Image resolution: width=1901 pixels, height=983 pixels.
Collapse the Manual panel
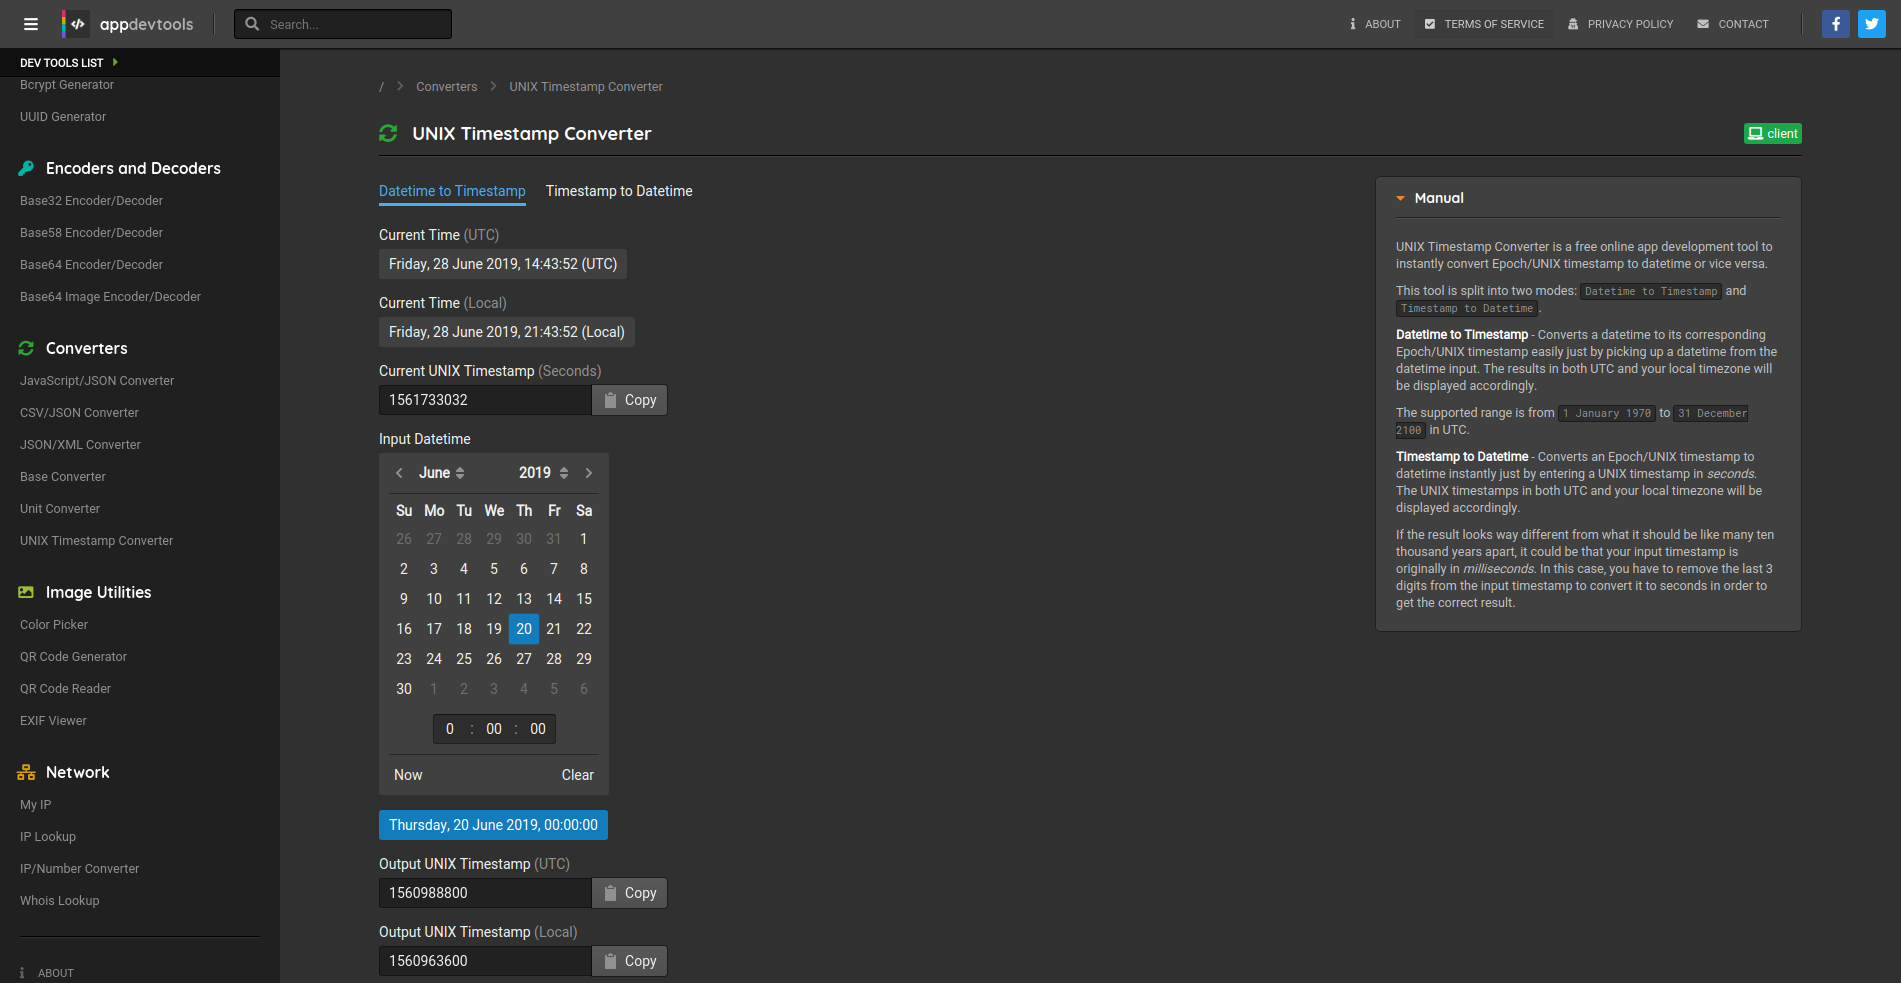[x=1401, y=198]
